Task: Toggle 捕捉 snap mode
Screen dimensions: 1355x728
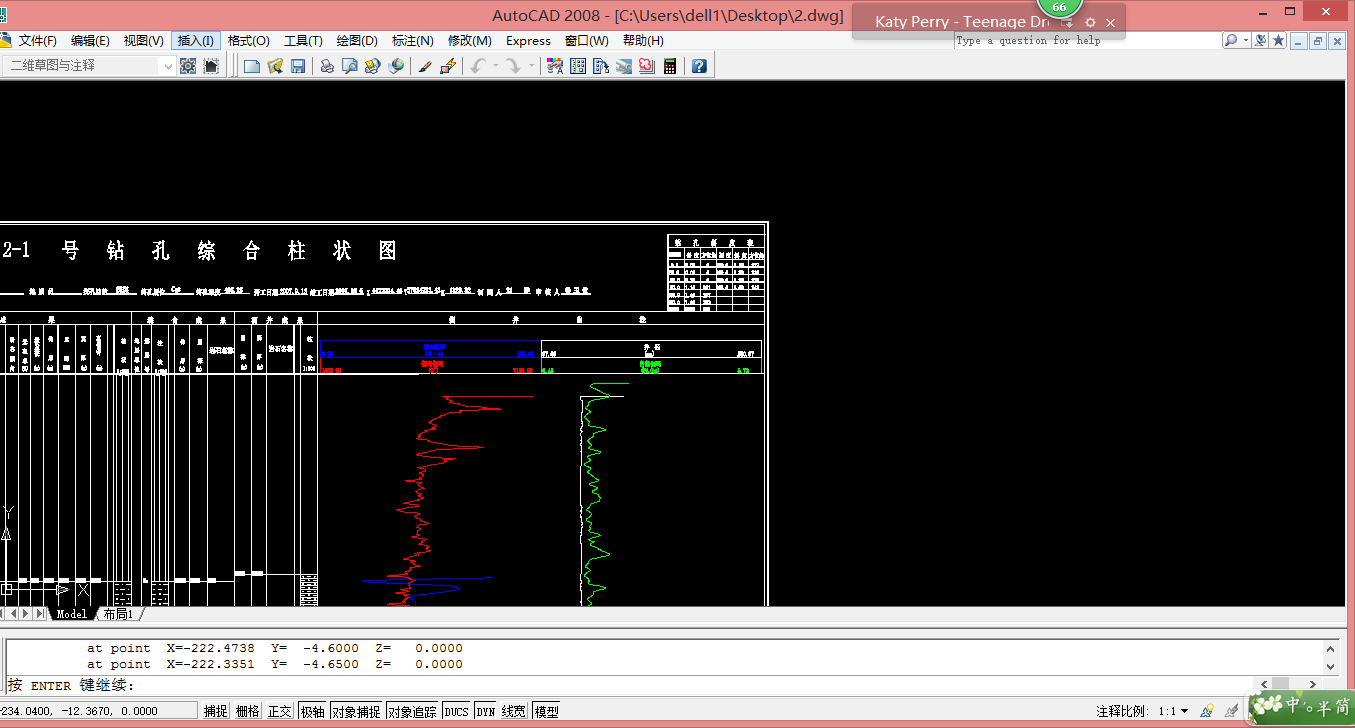Action: point(216,711)
